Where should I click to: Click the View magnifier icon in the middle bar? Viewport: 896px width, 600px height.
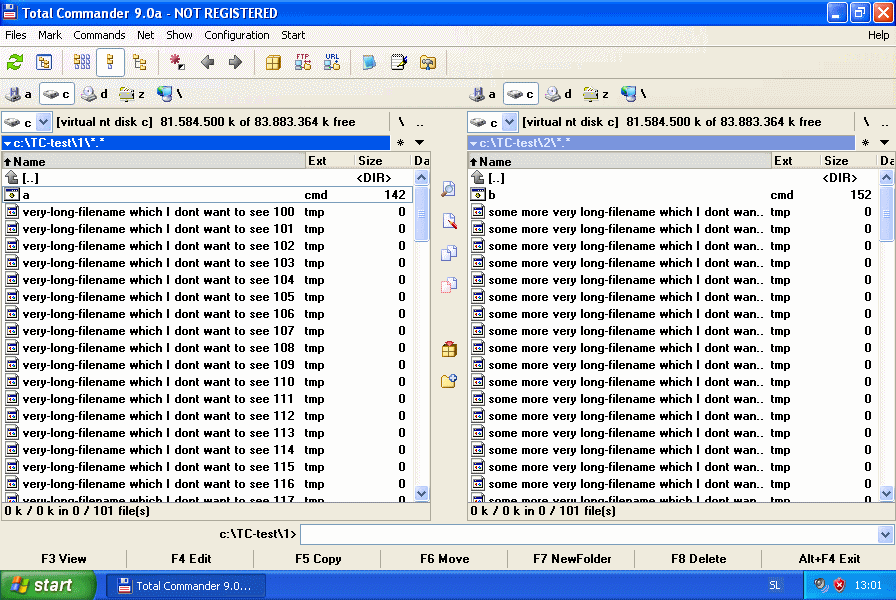(x=449, y=189)
